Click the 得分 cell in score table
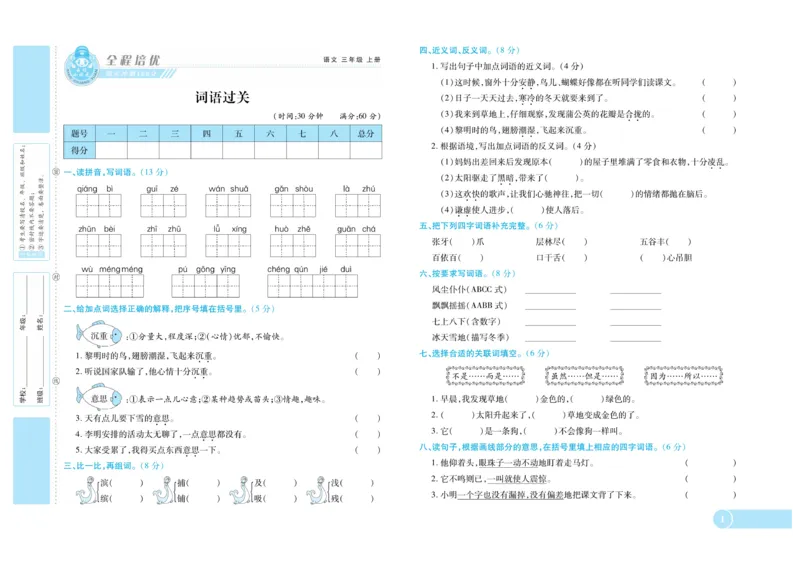800x566 pixels. point(80,150)
